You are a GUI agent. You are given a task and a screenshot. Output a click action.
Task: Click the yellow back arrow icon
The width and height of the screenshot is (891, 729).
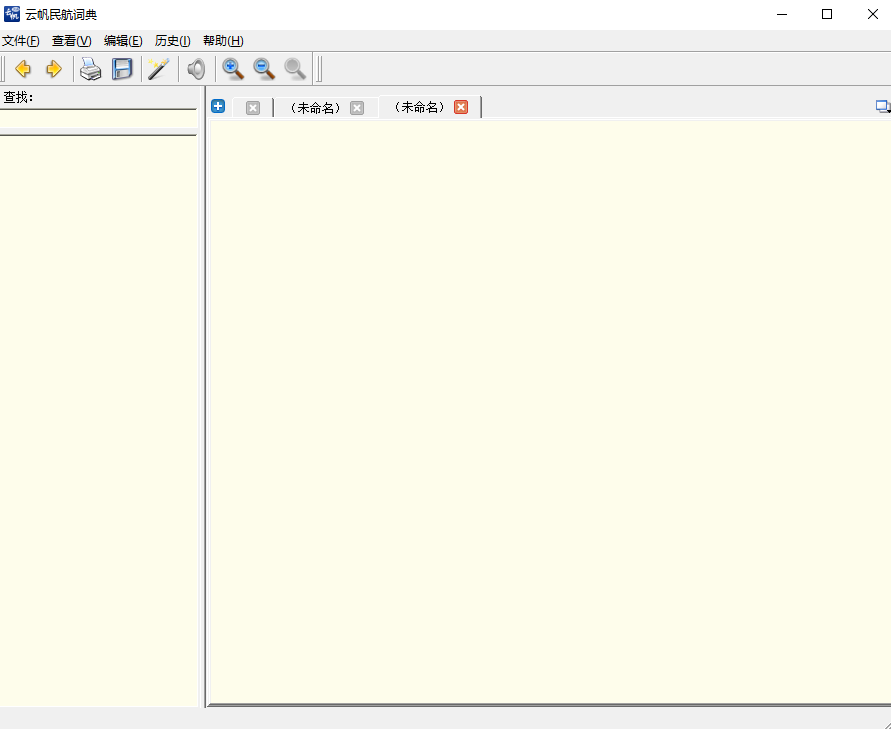click(22, 69)
